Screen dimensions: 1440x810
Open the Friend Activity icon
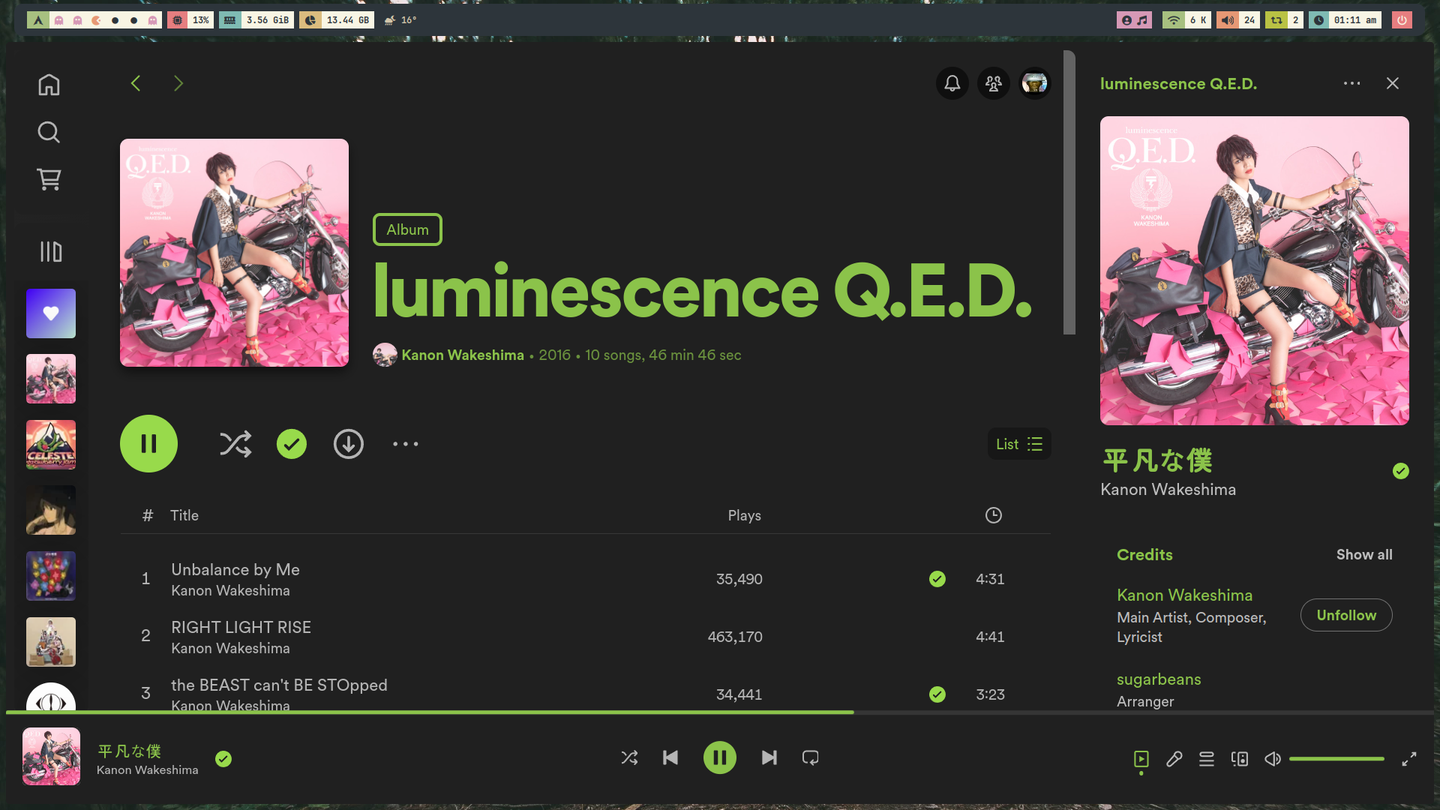993,84
